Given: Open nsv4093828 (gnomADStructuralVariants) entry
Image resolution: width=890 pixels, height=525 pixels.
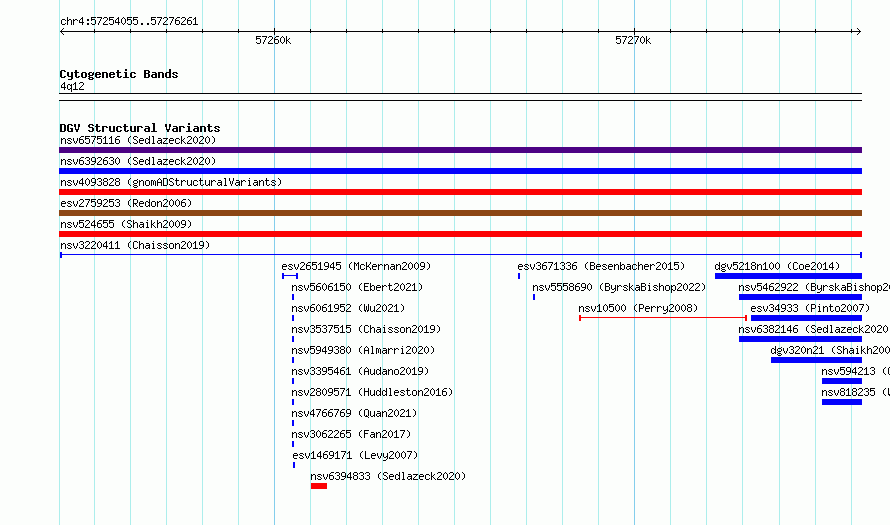Looking at the screenshot, I should click(171, 182).
